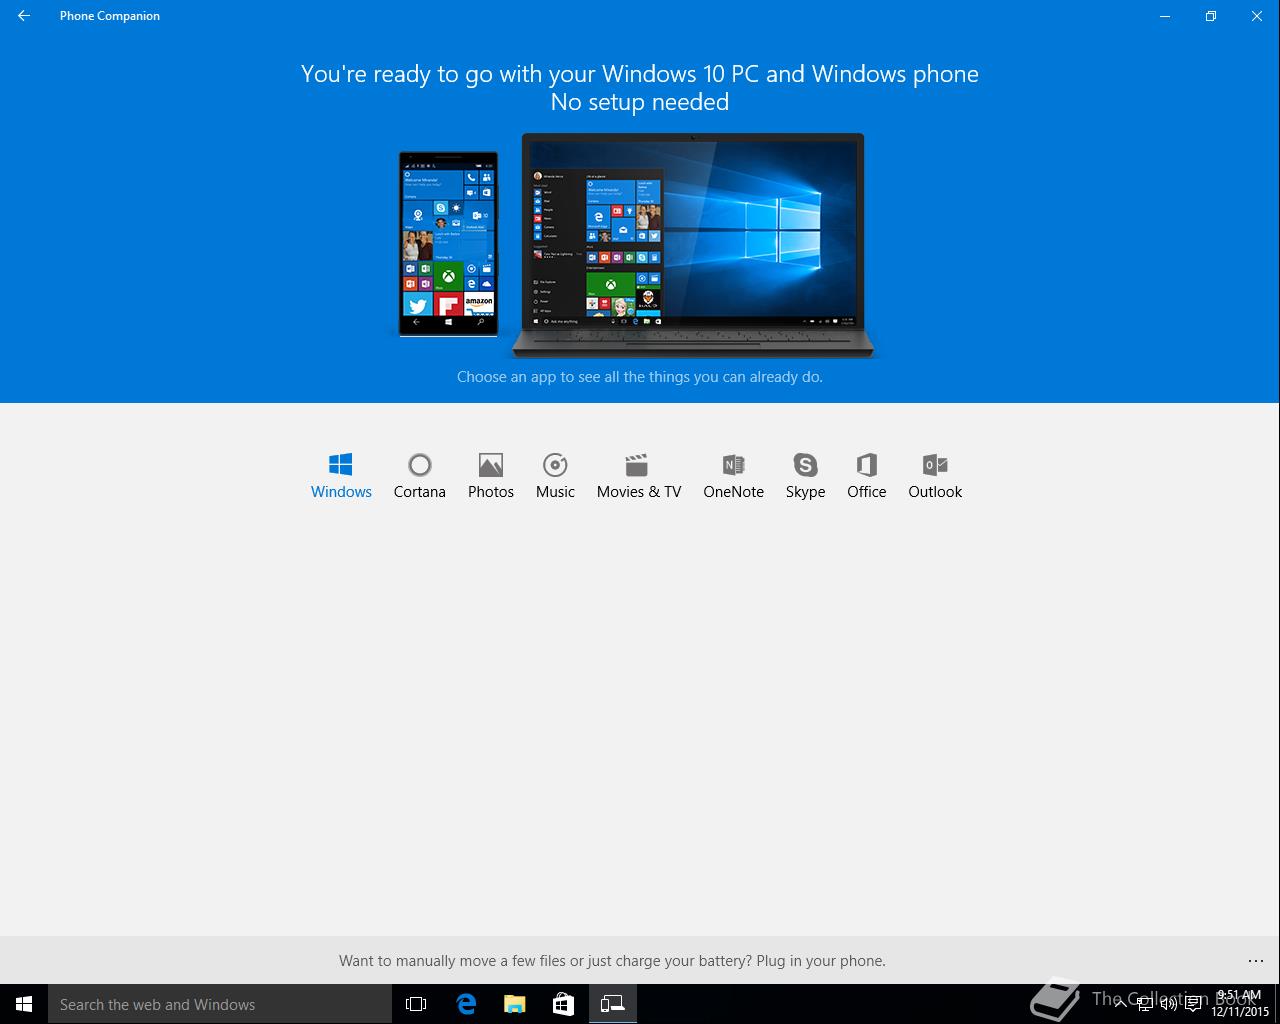Choose the OneNote app icon
Screen dimensions: 1280x1024
tap(733, 475)
